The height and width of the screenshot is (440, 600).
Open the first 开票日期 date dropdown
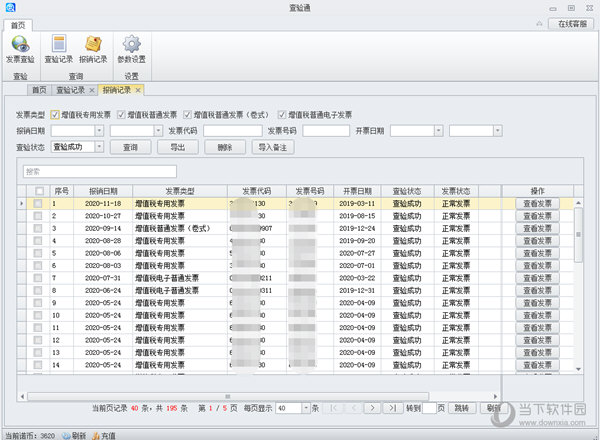click(438, 131)
